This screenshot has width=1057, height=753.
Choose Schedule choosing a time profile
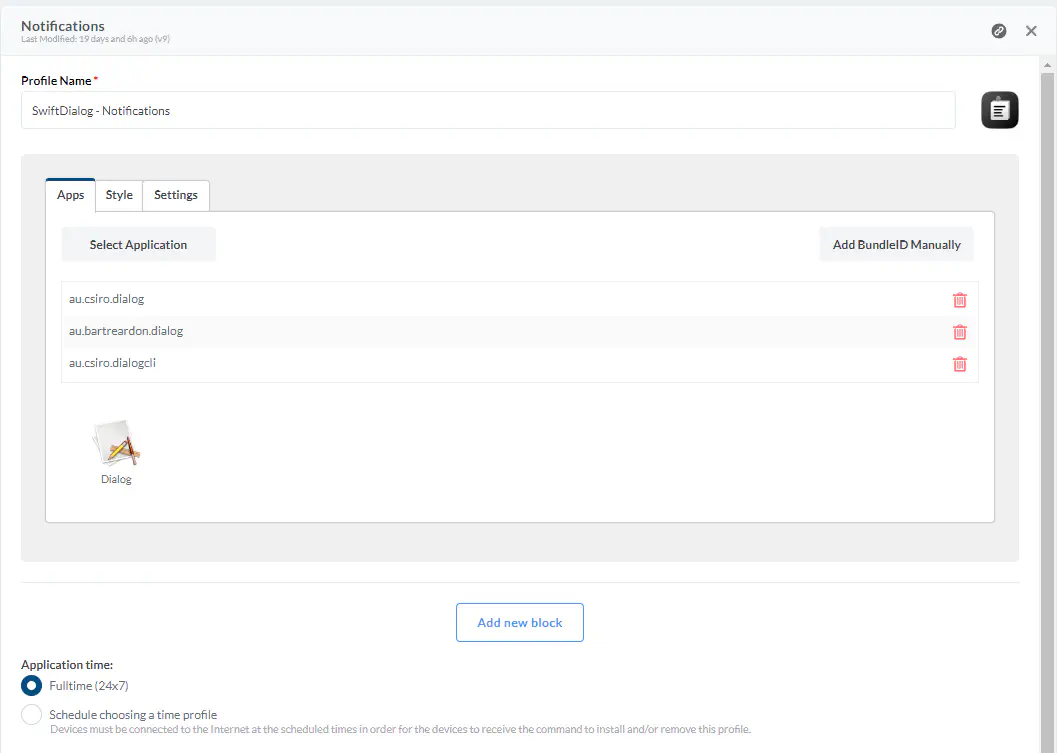tap(32, 715)
